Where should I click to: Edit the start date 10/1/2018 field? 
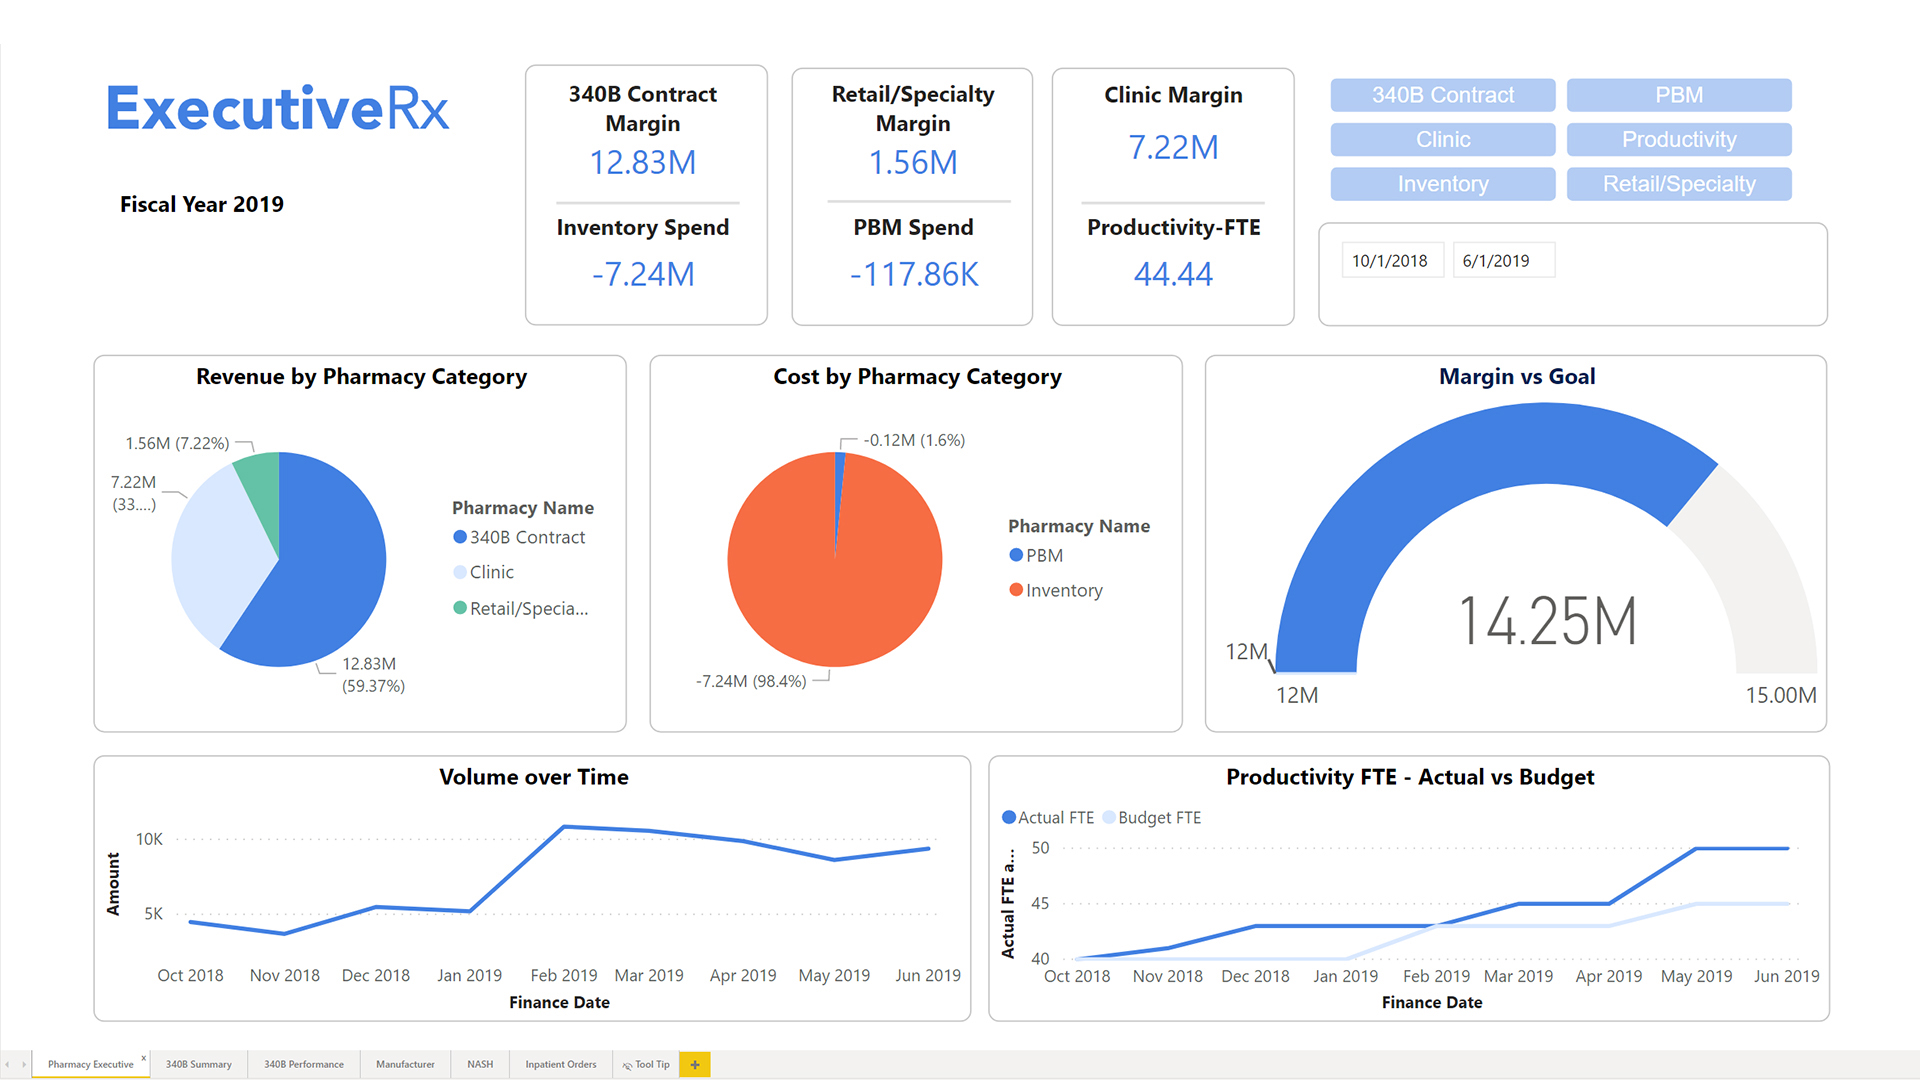1392,261
